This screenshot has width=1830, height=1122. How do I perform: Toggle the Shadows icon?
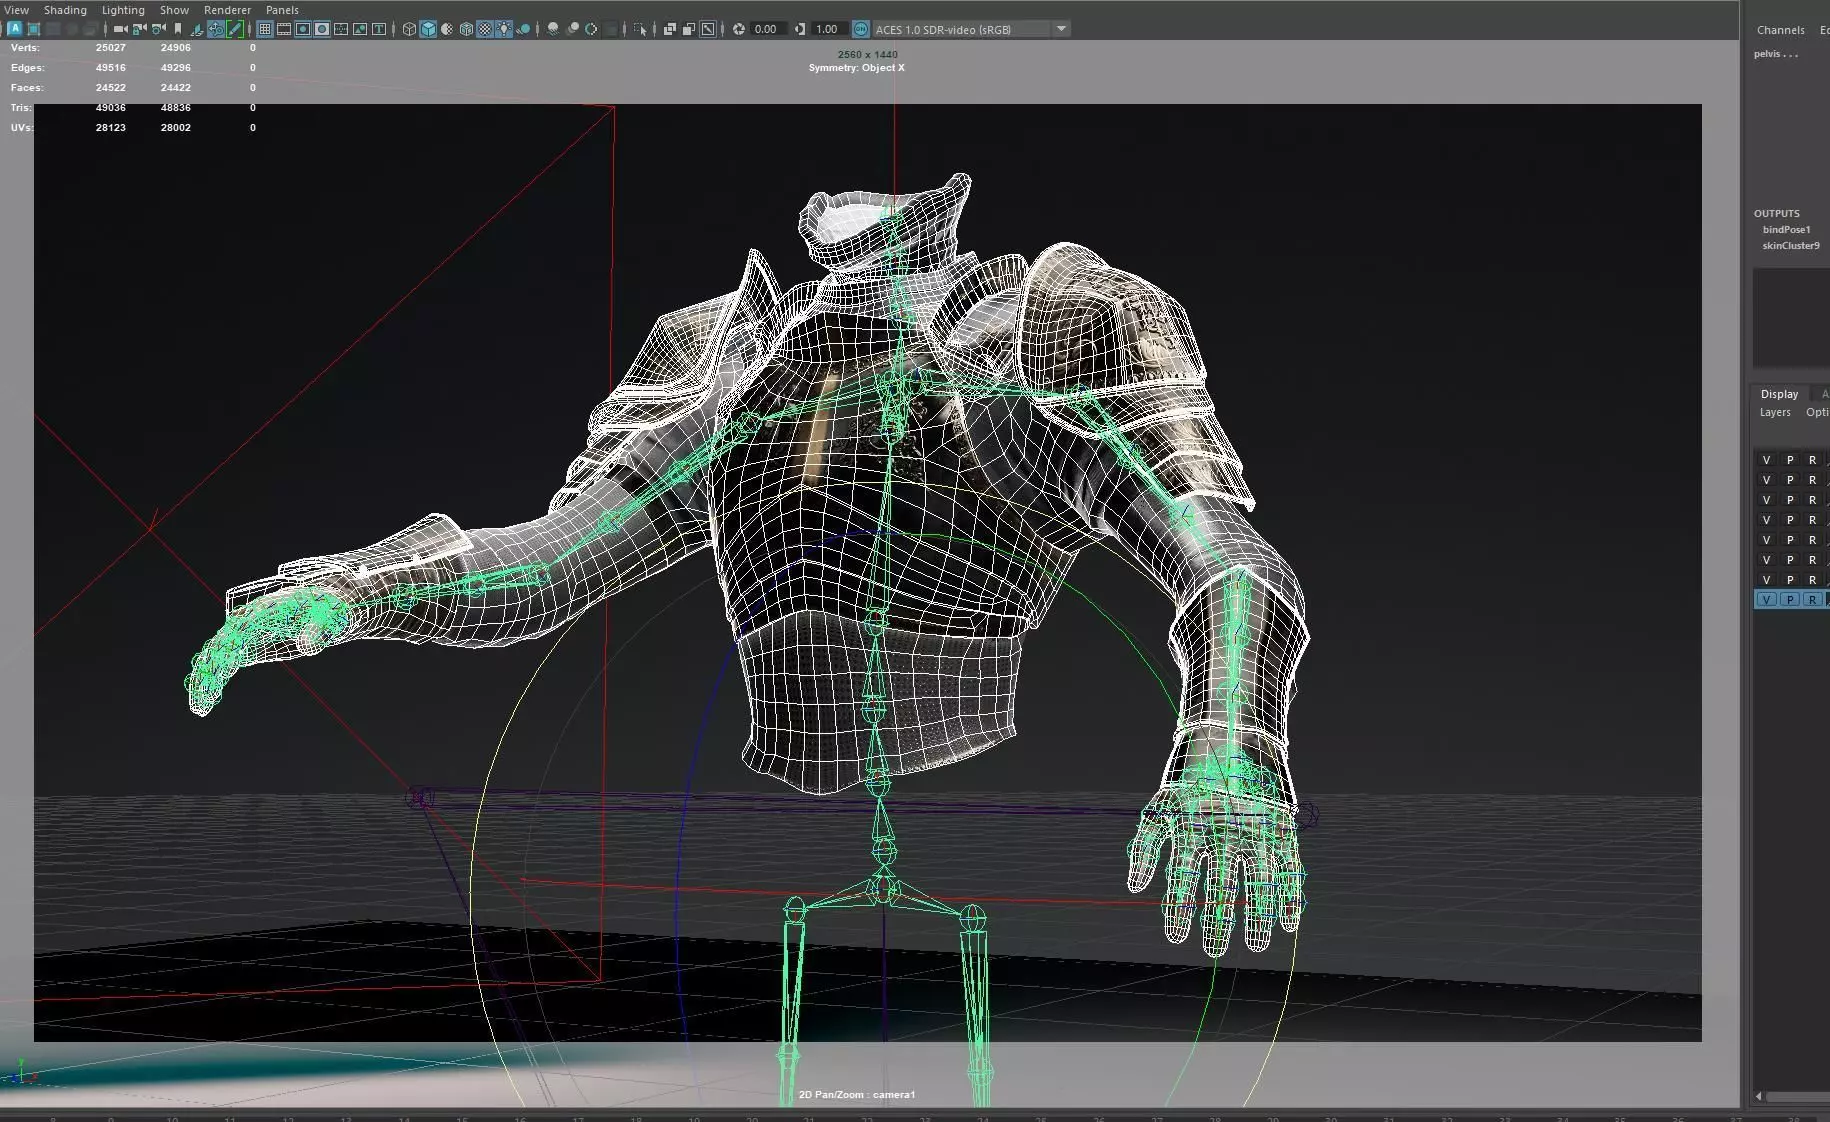tap(523, 29)
